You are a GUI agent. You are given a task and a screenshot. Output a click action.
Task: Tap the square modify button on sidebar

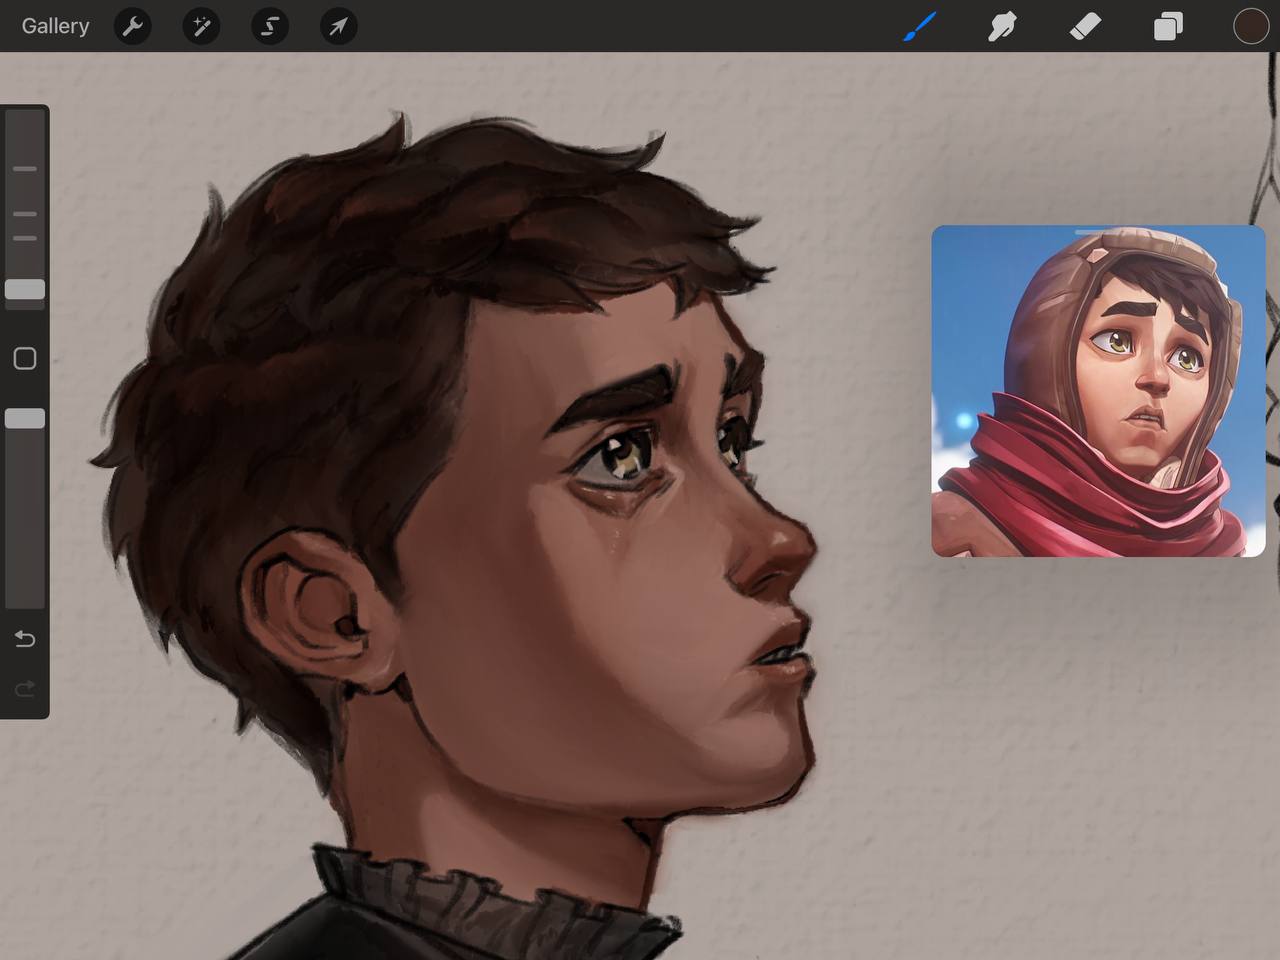25,358
